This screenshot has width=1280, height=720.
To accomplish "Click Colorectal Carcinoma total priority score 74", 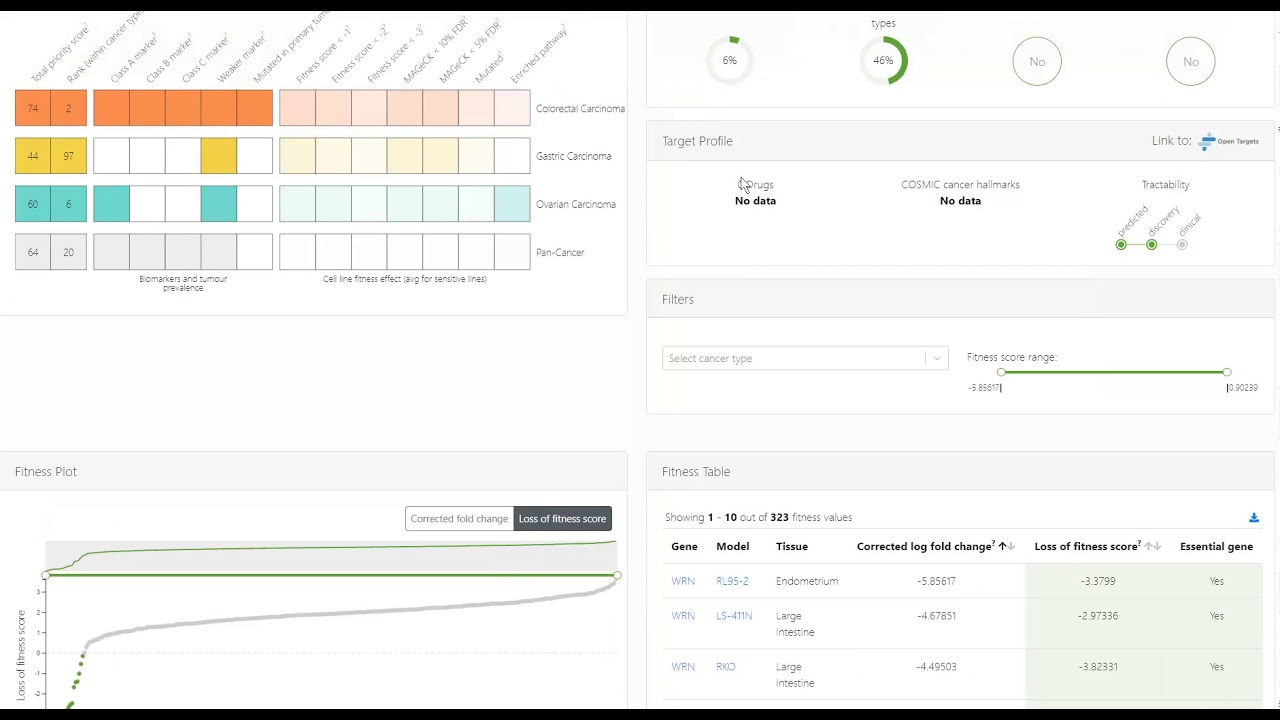I will pyautogui.click(x=33, y=108).
